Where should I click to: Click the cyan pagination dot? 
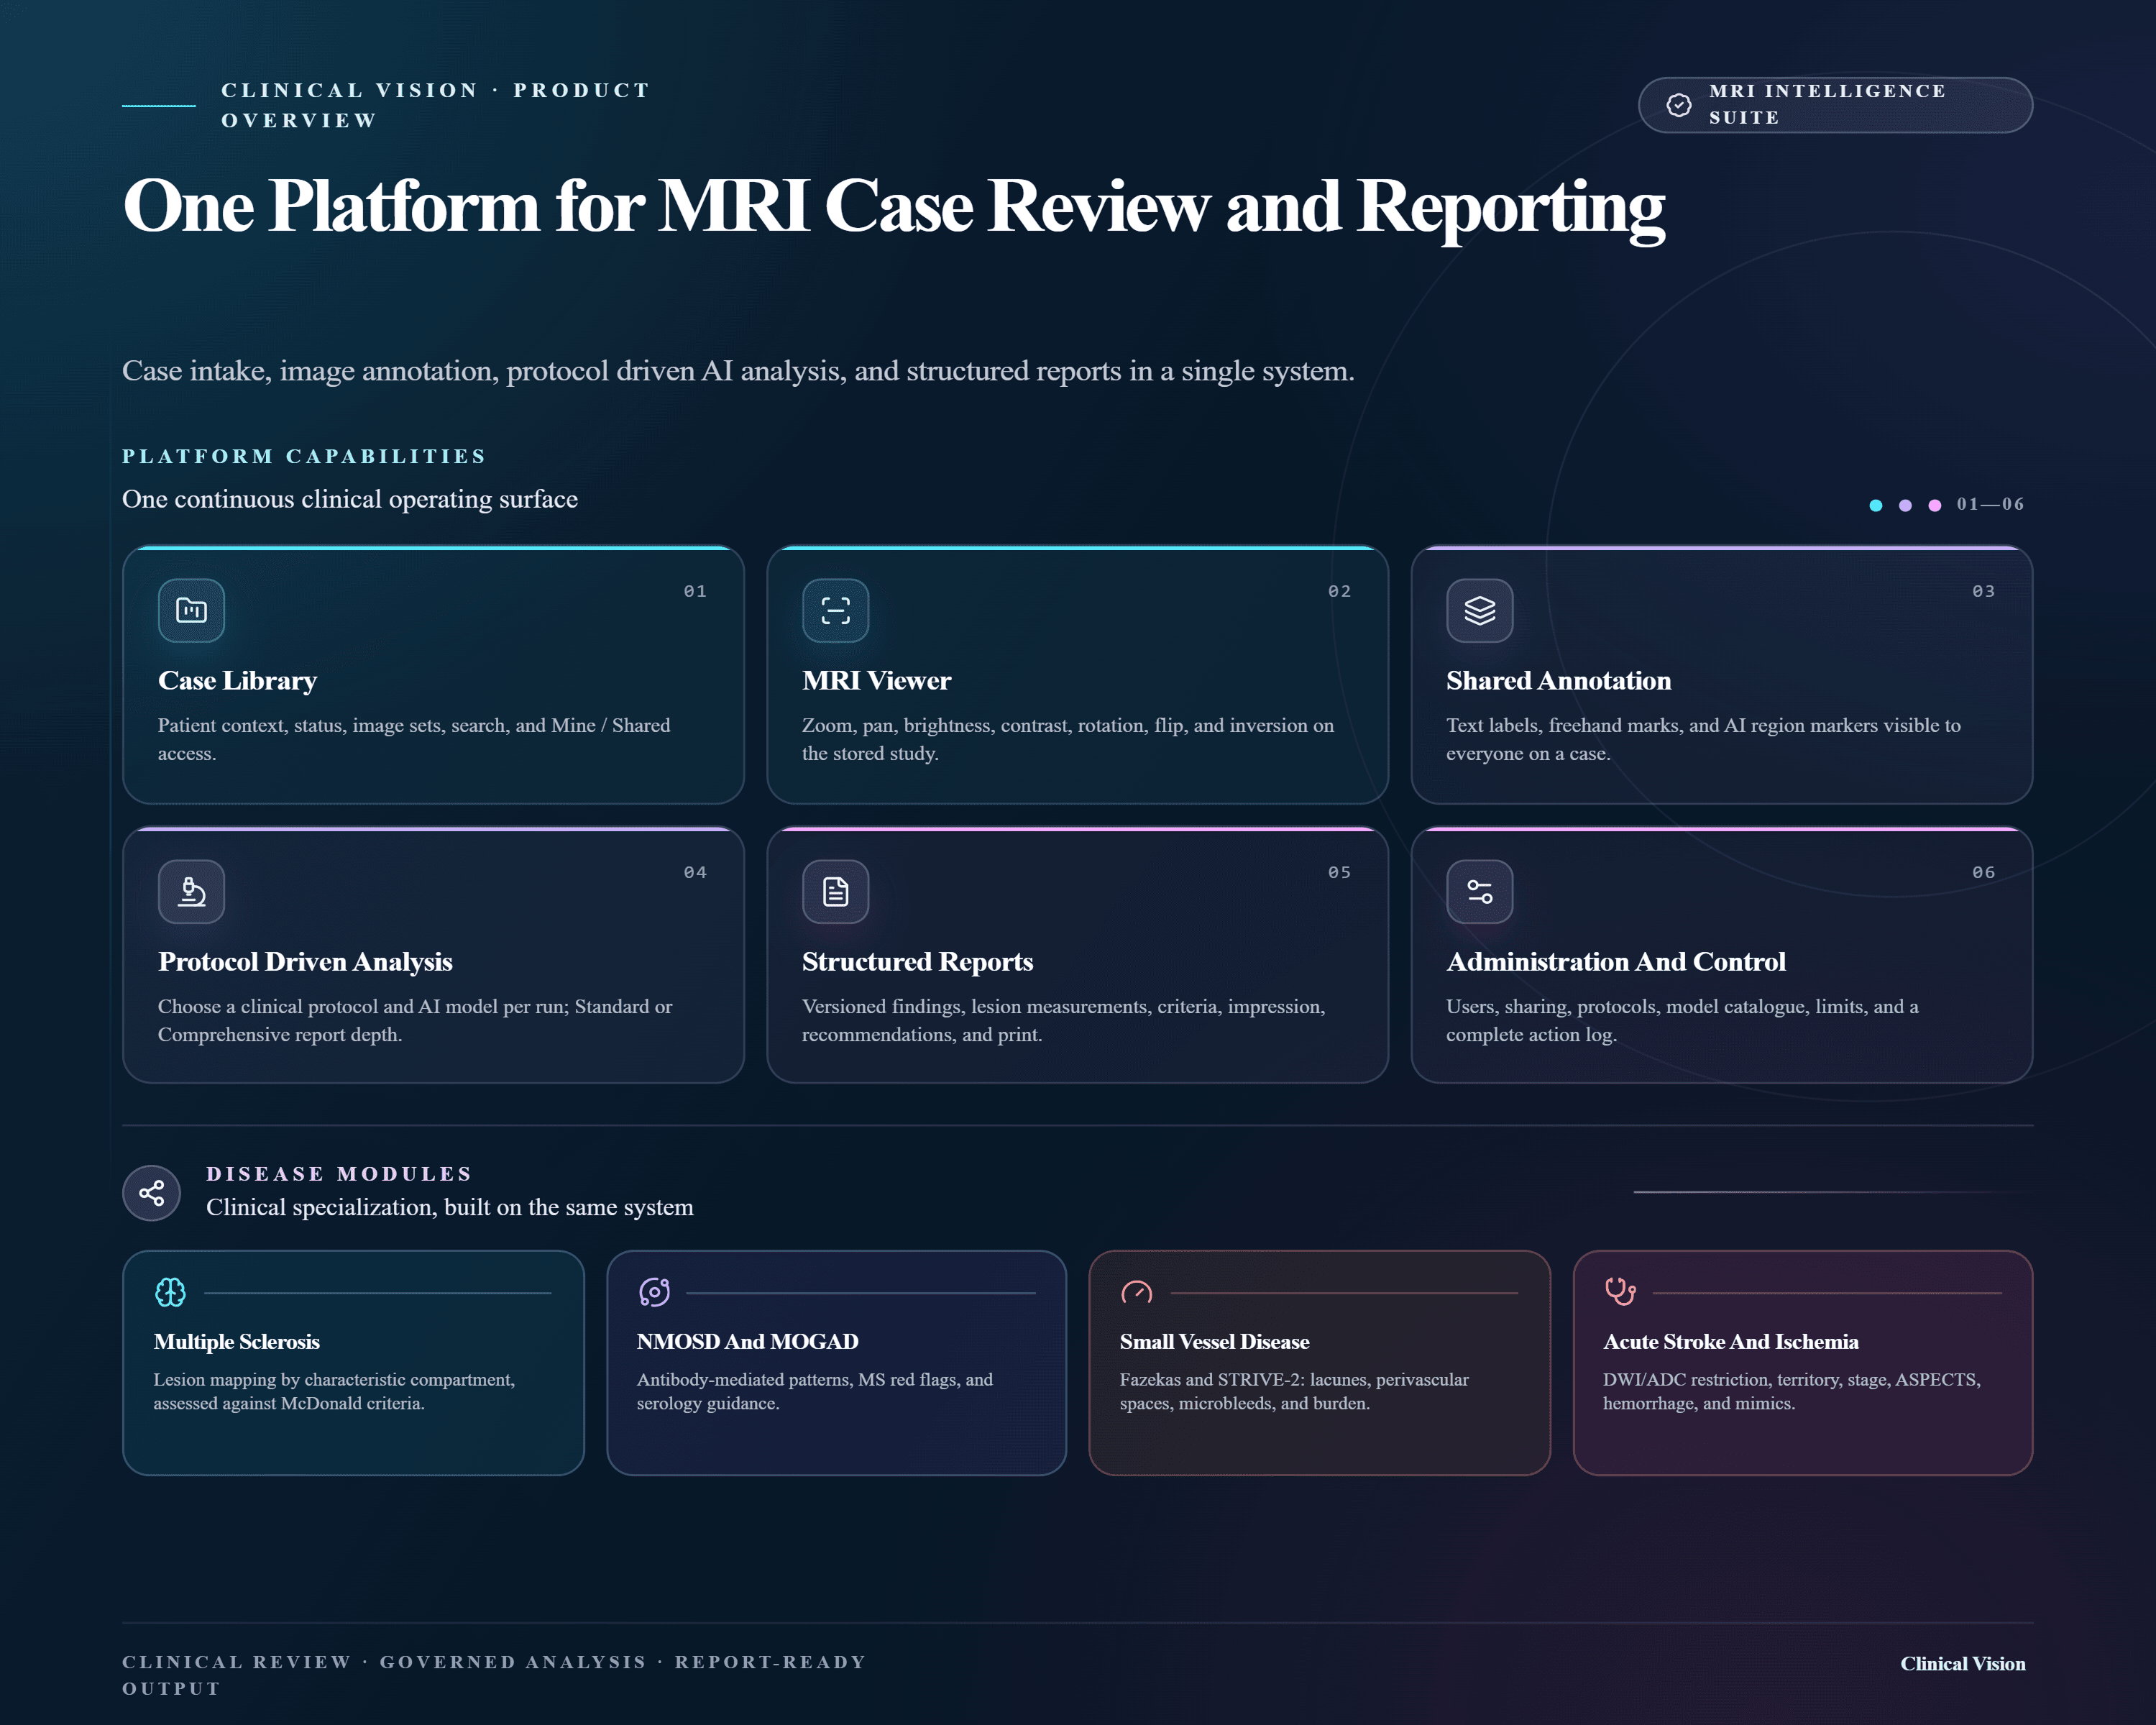1876,505
